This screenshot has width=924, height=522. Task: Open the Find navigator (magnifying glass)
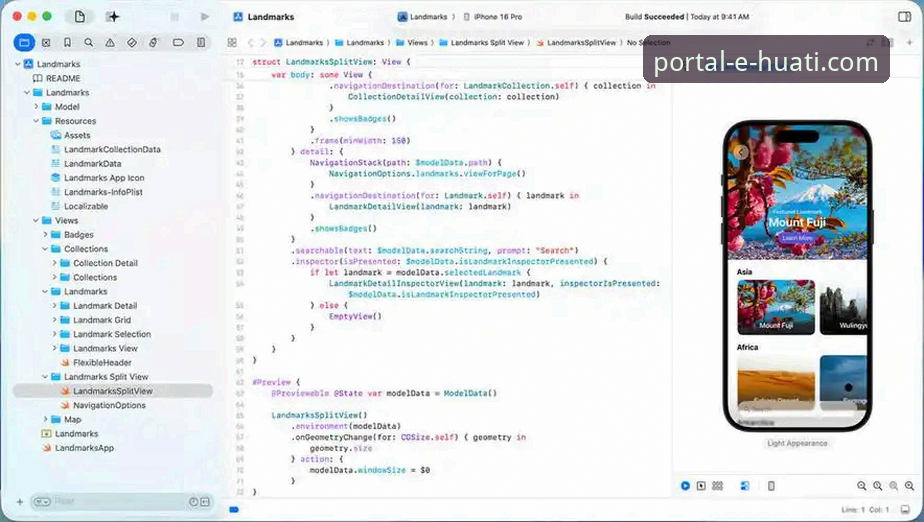[x=88, y=43]
